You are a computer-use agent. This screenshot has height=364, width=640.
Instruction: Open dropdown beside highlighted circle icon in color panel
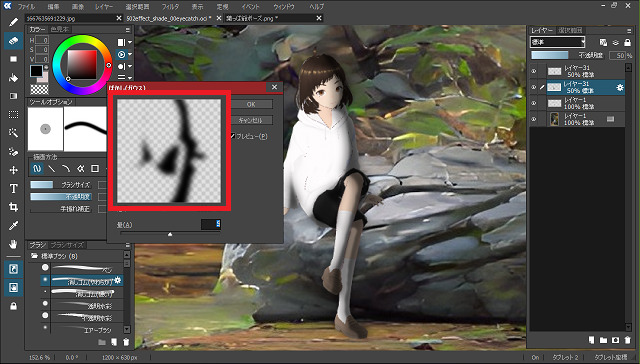pos(130,54)
